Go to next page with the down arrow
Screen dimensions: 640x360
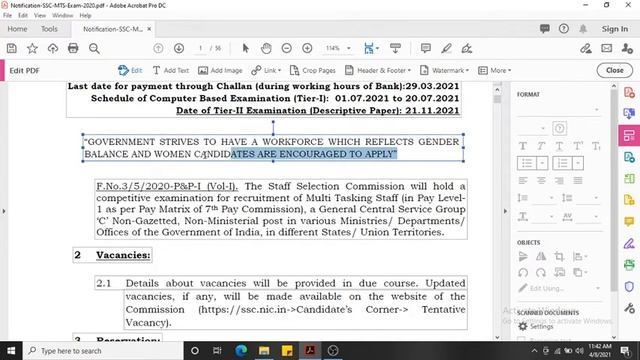[179, 49]
